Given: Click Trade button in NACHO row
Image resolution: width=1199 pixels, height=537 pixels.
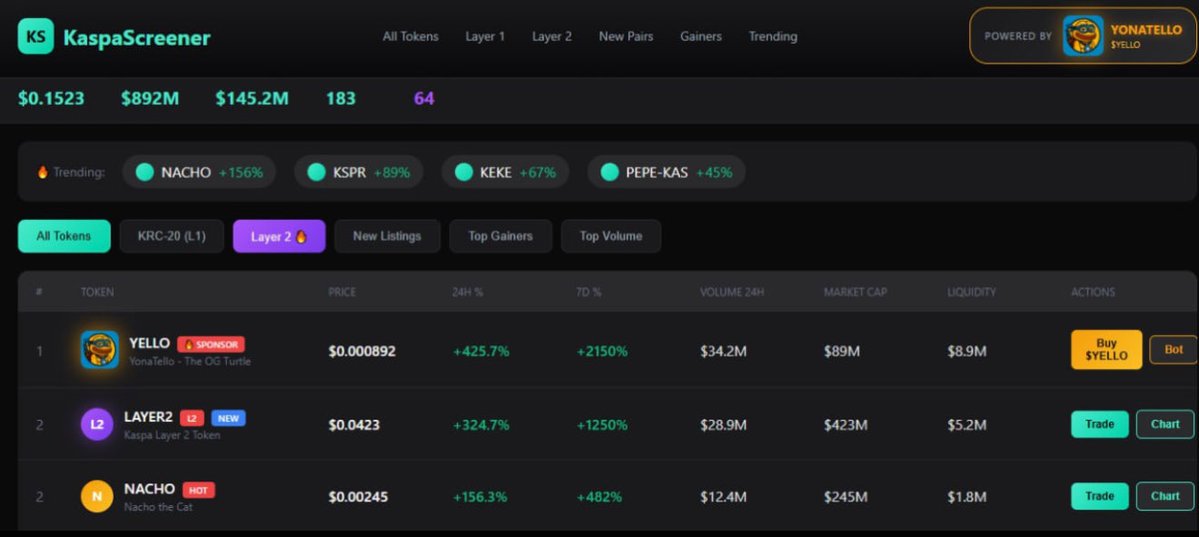Looking at the screenshot, I should pyautogui.click(x=1100, y=496).
